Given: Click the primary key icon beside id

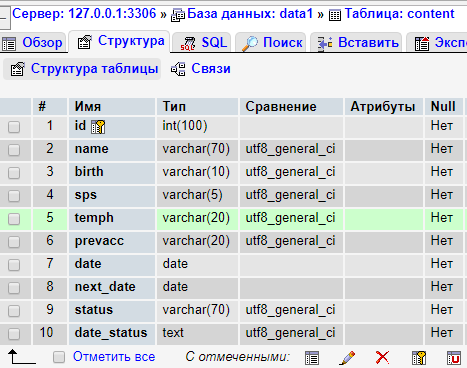Looking at the screenshot, I should [x=98, y=127].
